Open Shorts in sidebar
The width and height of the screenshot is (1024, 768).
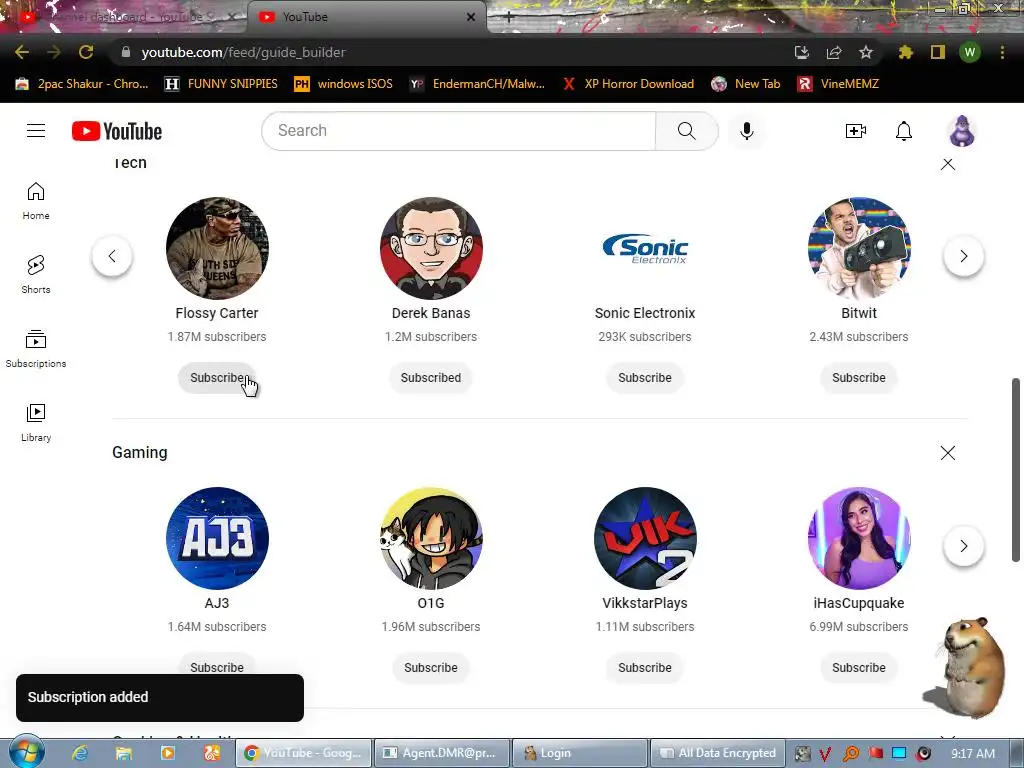coord(36,274)
